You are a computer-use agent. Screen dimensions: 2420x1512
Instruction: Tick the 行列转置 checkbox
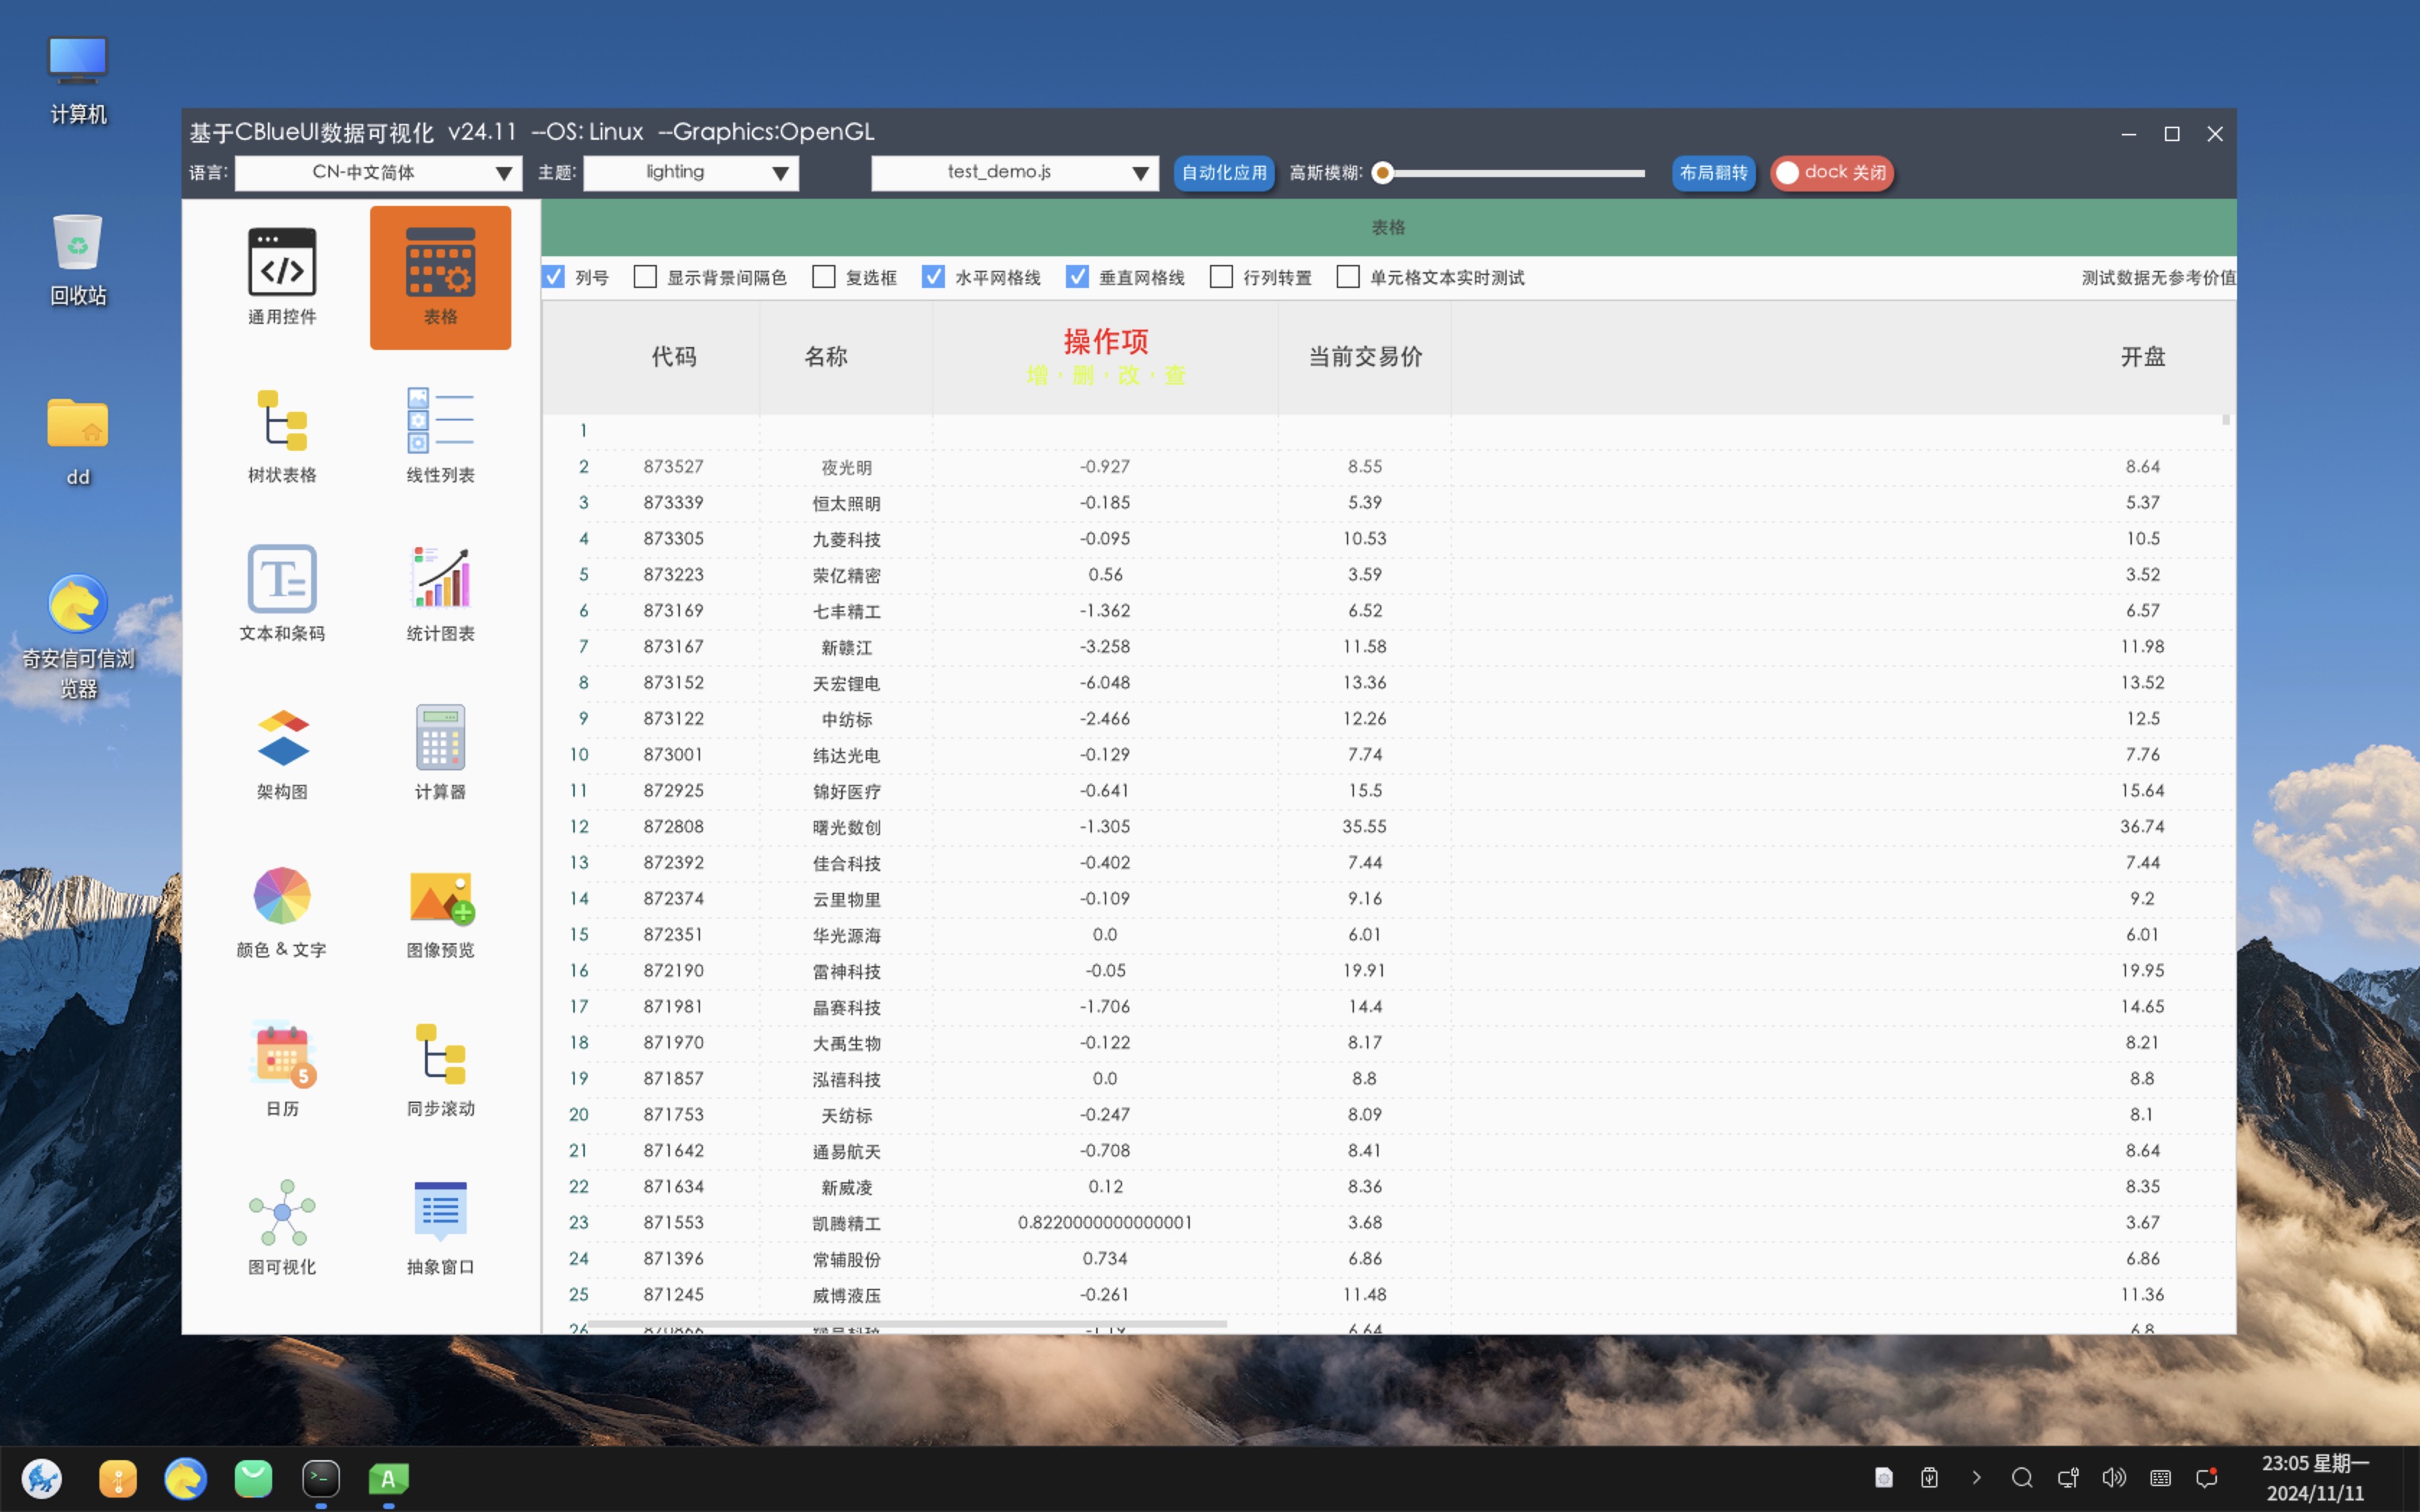(x=1221, y=277)
